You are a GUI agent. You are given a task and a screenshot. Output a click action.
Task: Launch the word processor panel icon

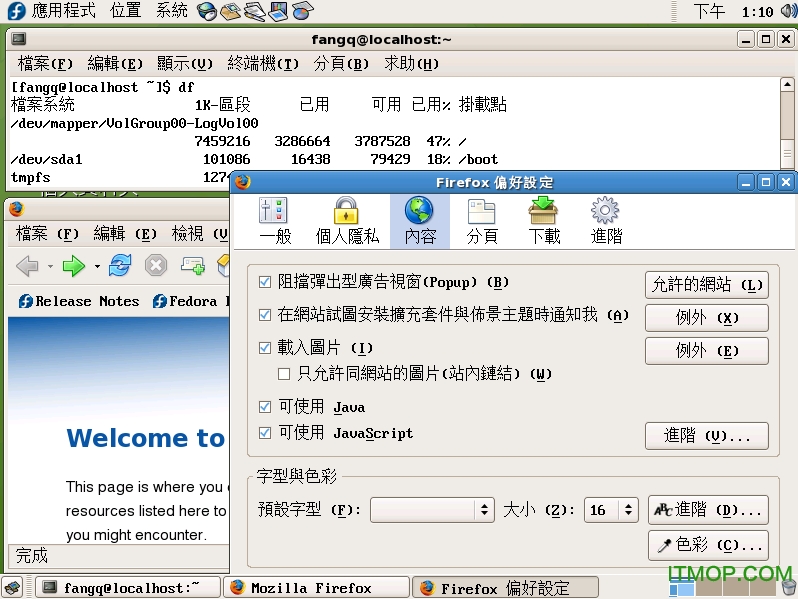pos(255,11)
